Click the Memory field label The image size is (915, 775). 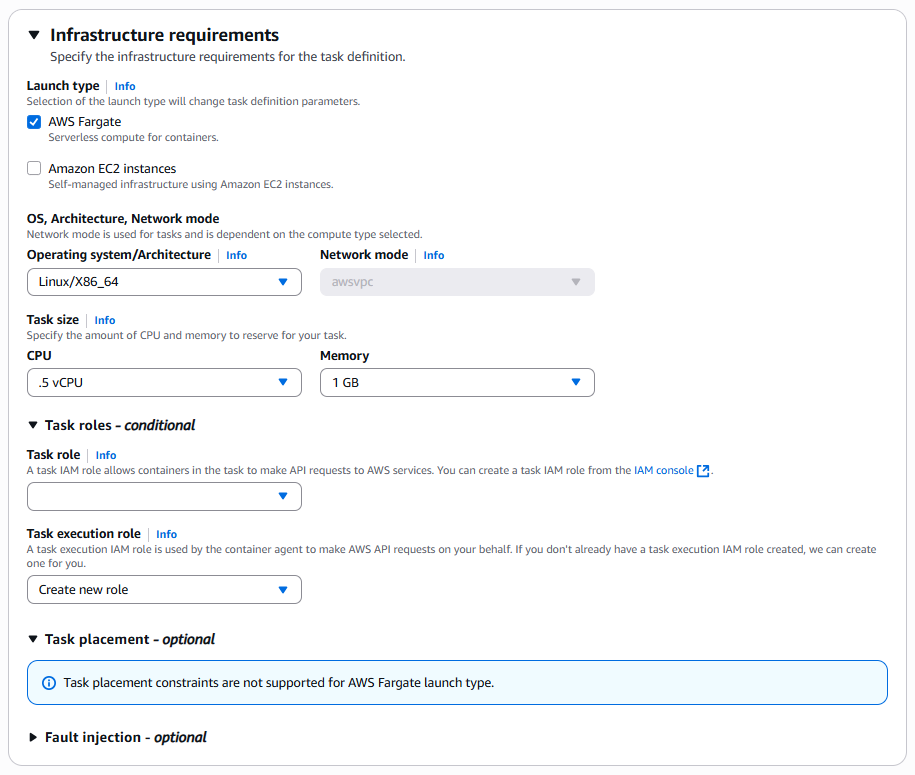344,356
